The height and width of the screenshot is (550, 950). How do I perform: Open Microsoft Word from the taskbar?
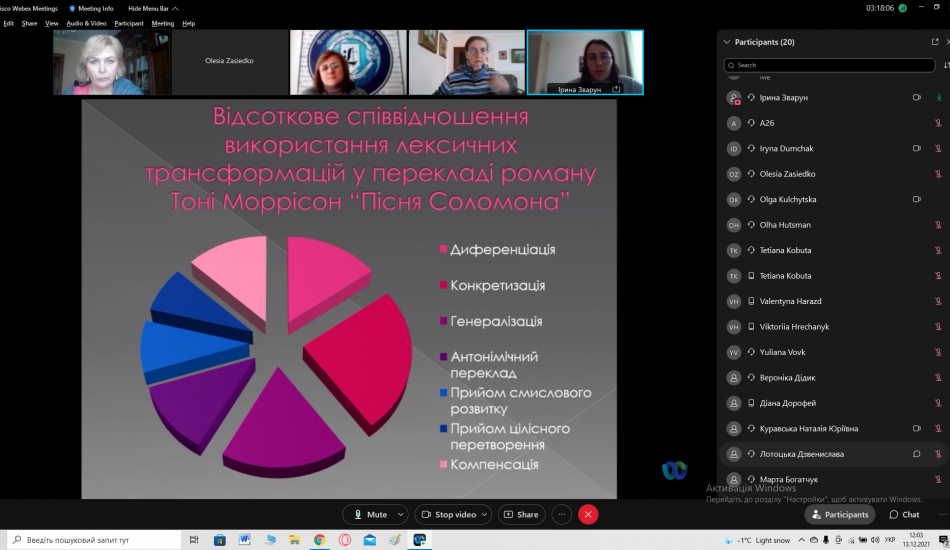244,540
